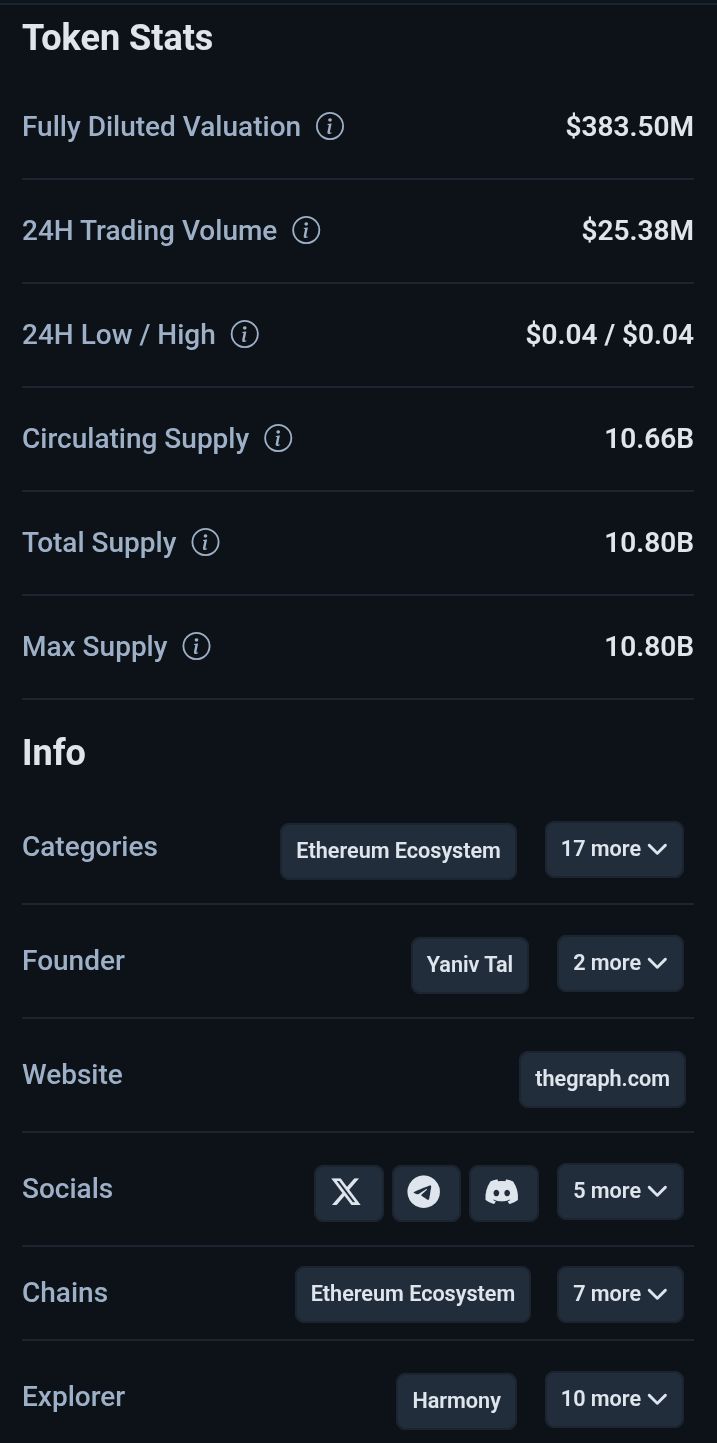Open the 10 more explorers dropdown
This screenshot has width=717, height=1443.
coord(614,1400)
